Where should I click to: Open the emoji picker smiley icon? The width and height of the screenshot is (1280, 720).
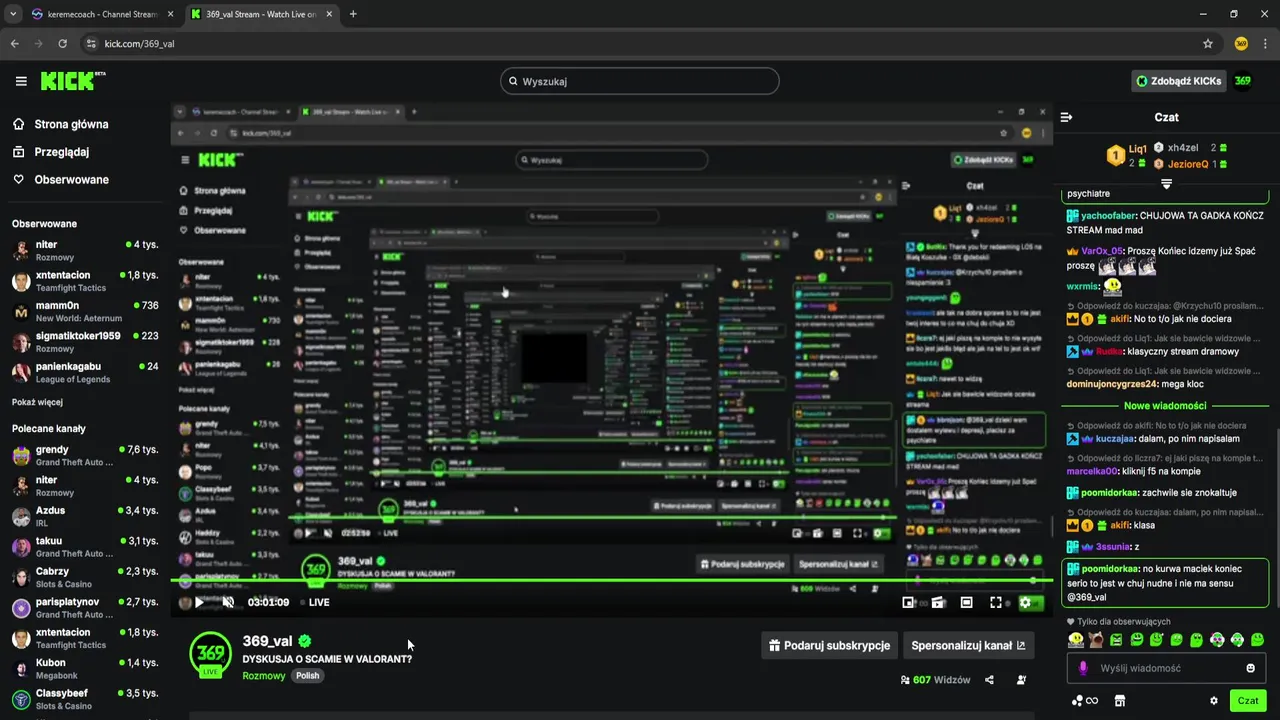pos(1250,668)
